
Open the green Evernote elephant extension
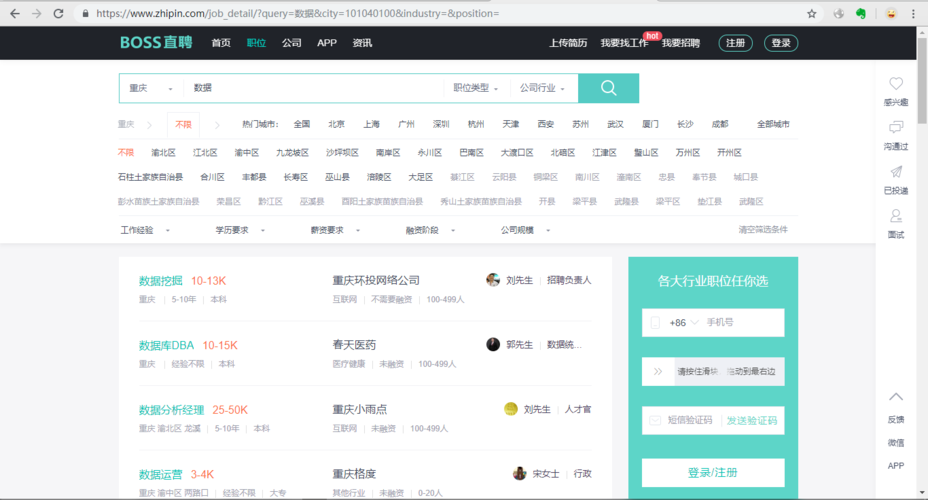click(x=861, y=14)
